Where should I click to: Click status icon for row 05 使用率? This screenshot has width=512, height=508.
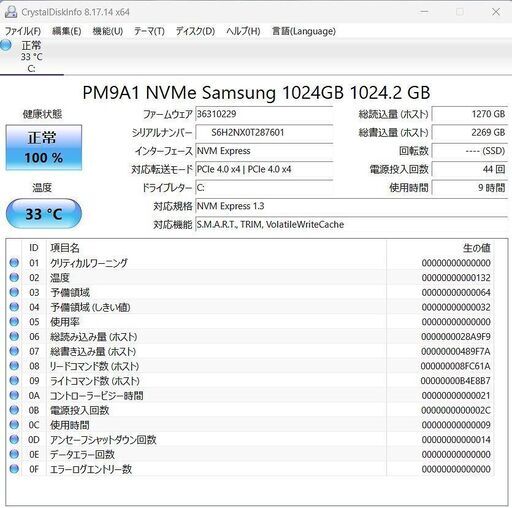click(x=14, y=322)
